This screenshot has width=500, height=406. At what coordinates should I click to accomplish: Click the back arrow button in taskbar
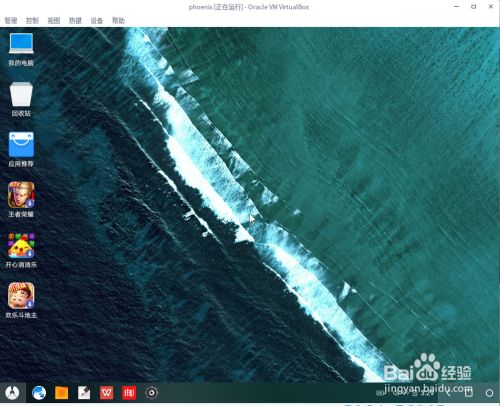point(448,393)
